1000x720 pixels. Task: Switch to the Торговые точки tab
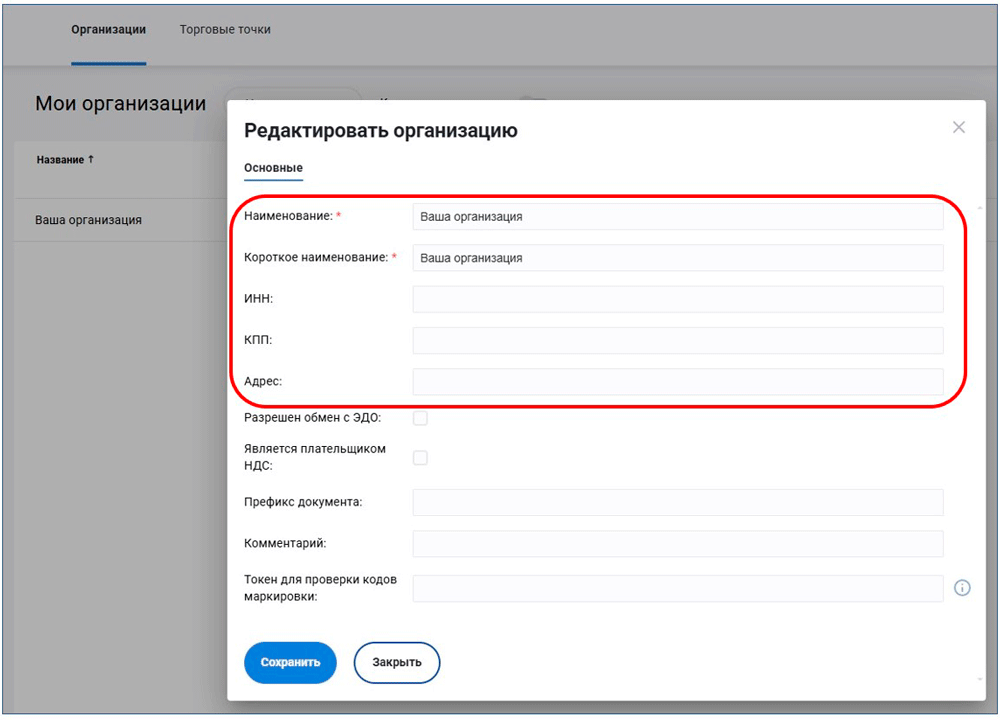point(225,30)
